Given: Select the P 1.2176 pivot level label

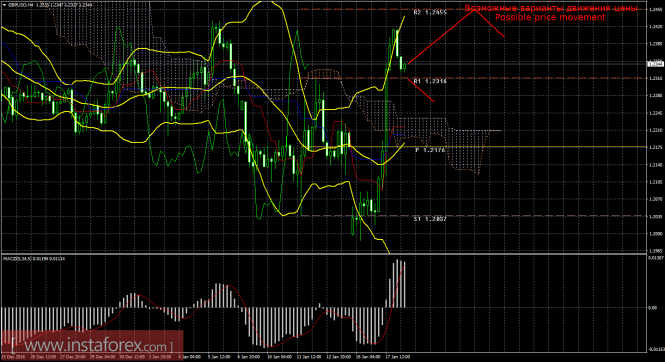Looking at the screenshot, I should pyautogui.click(x=430, y=150).
